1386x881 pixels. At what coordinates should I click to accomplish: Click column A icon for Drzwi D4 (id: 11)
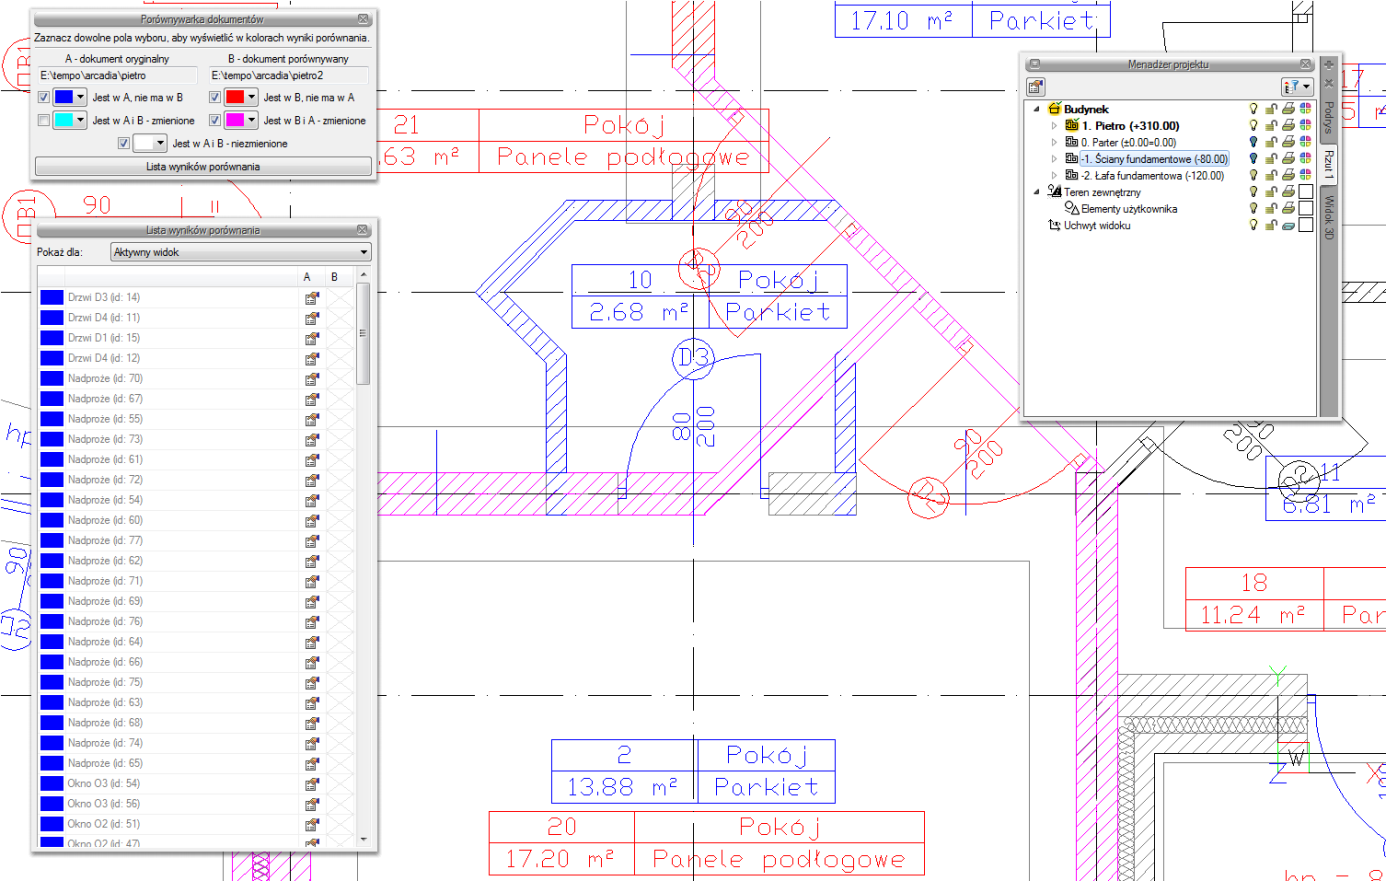pyautogui.click(x=312, y=318)
